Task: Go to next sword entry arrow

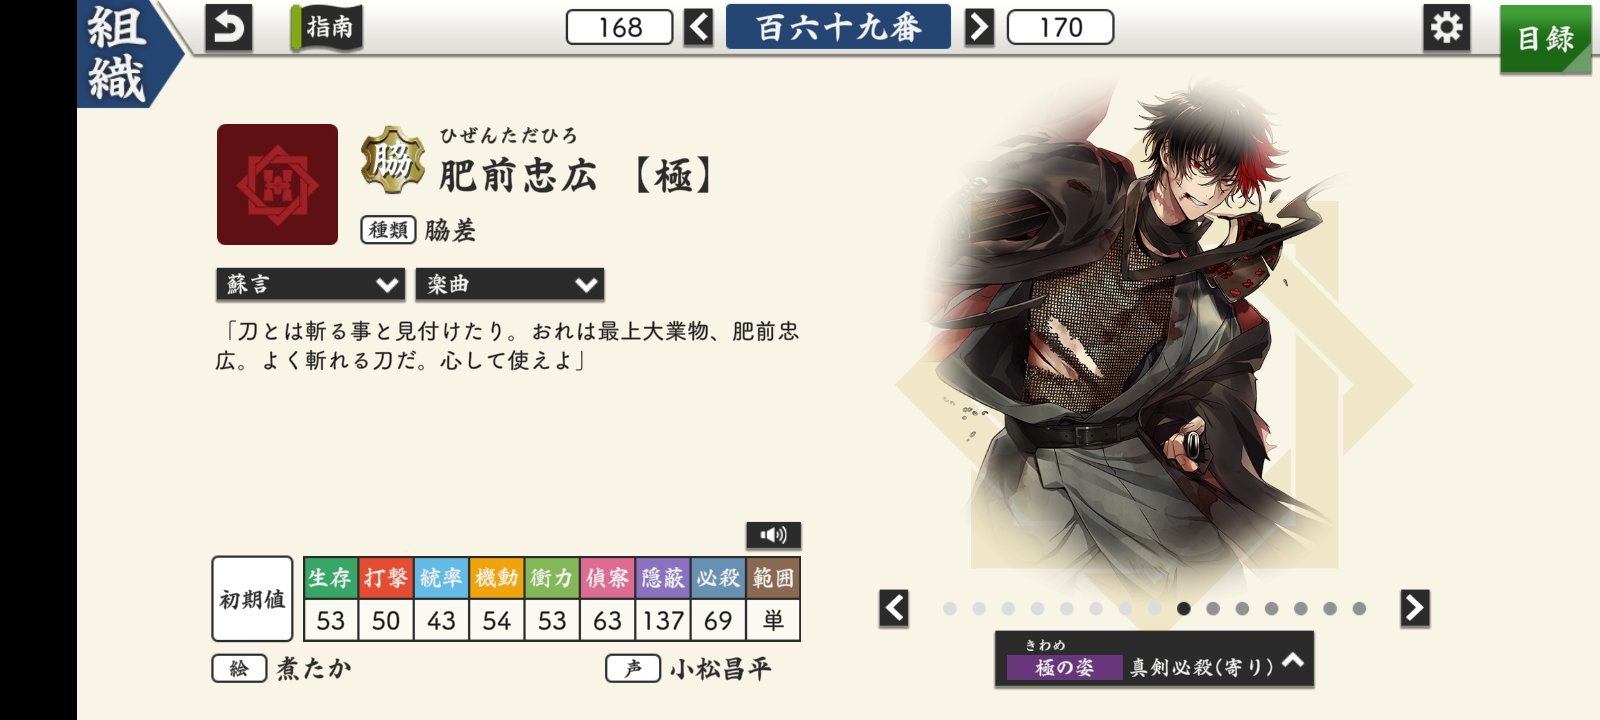Action: (x=979, y=28)
